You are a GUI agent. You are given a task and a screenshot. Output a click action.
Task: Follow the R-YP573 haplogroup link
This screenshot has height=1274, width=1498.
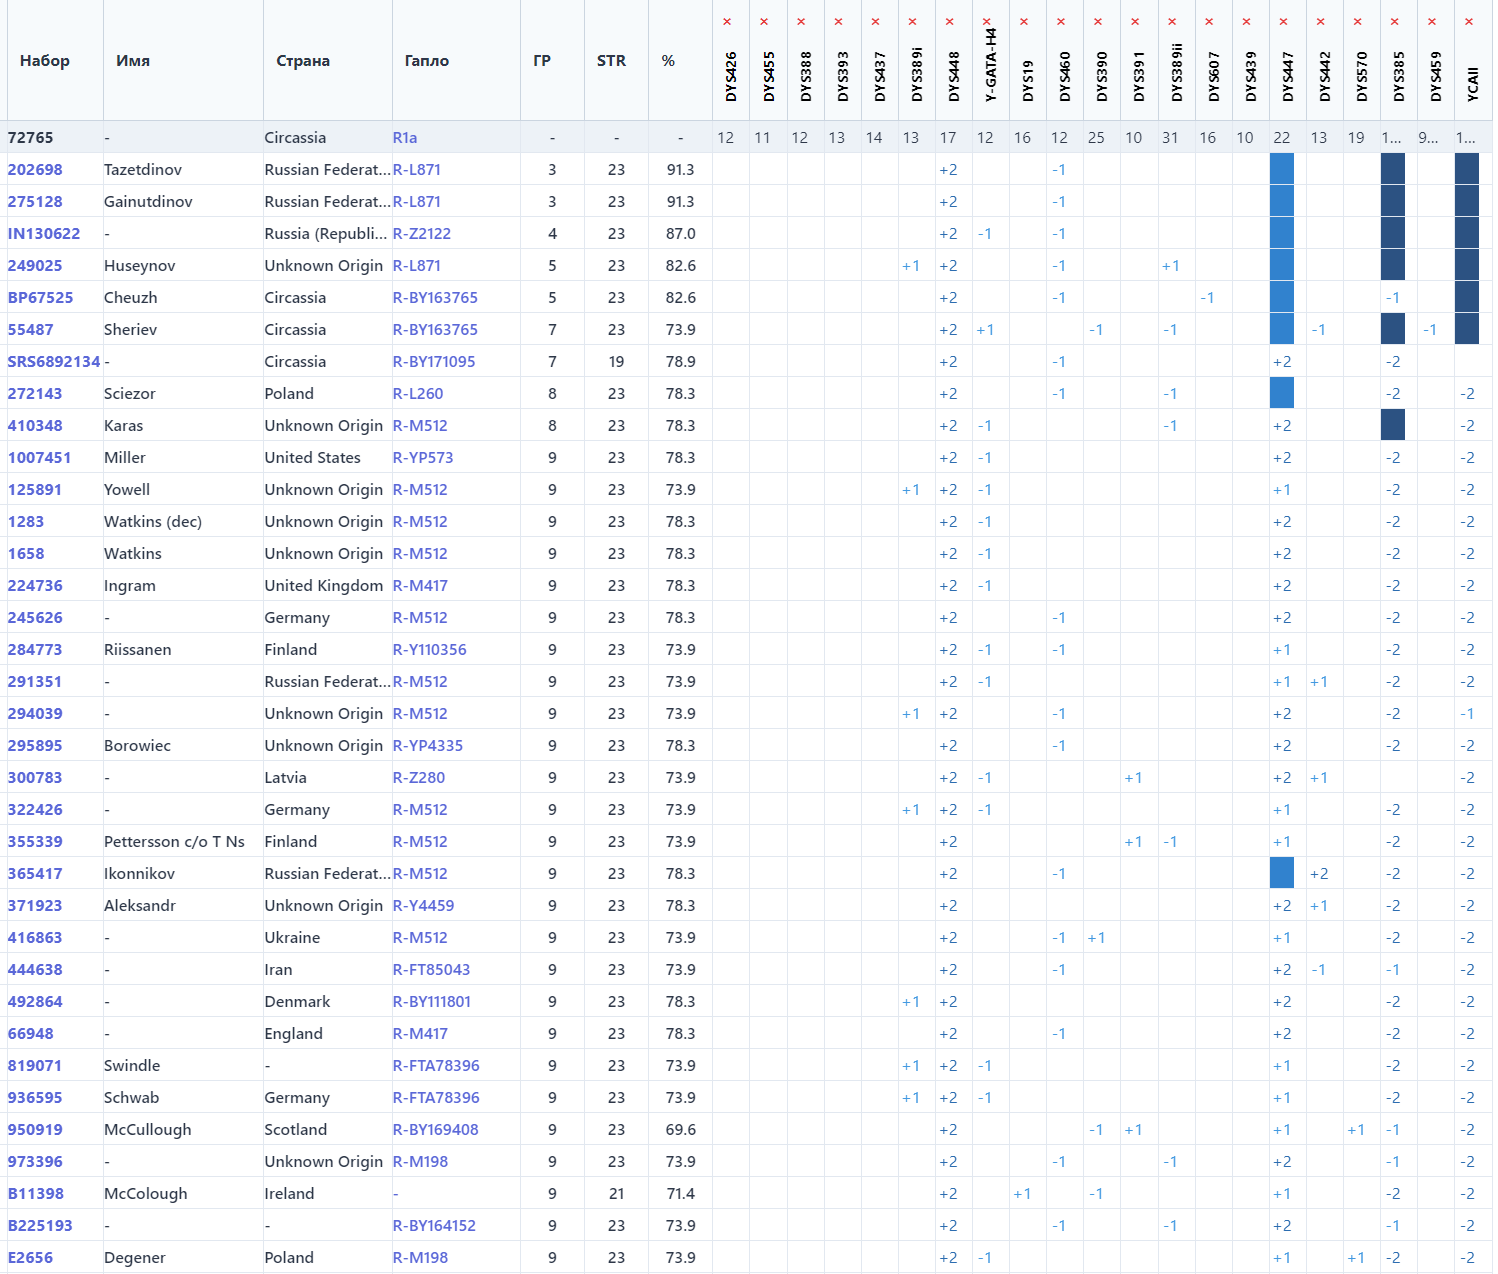pyautogui.click(x=423, y=458)
